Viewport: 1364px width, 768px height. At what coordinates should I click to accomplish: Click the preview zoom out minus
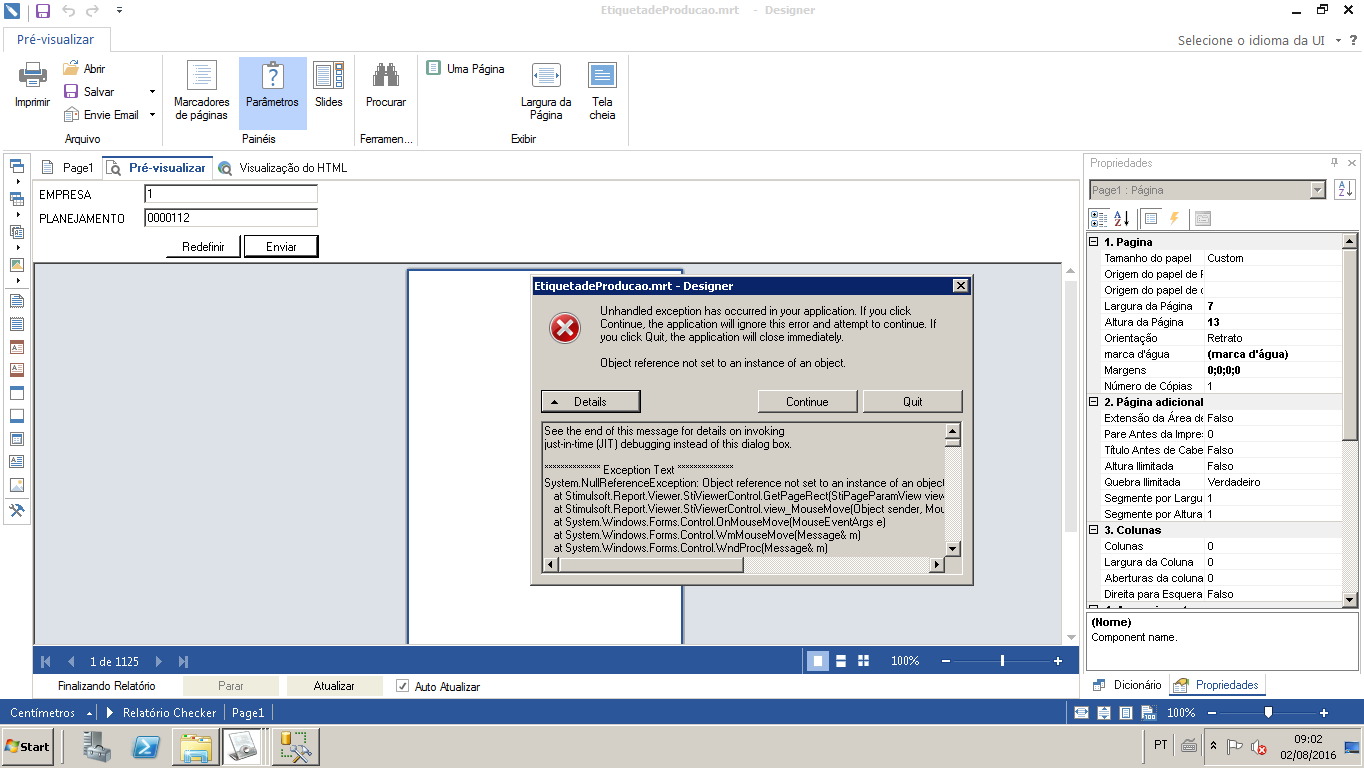945,661
